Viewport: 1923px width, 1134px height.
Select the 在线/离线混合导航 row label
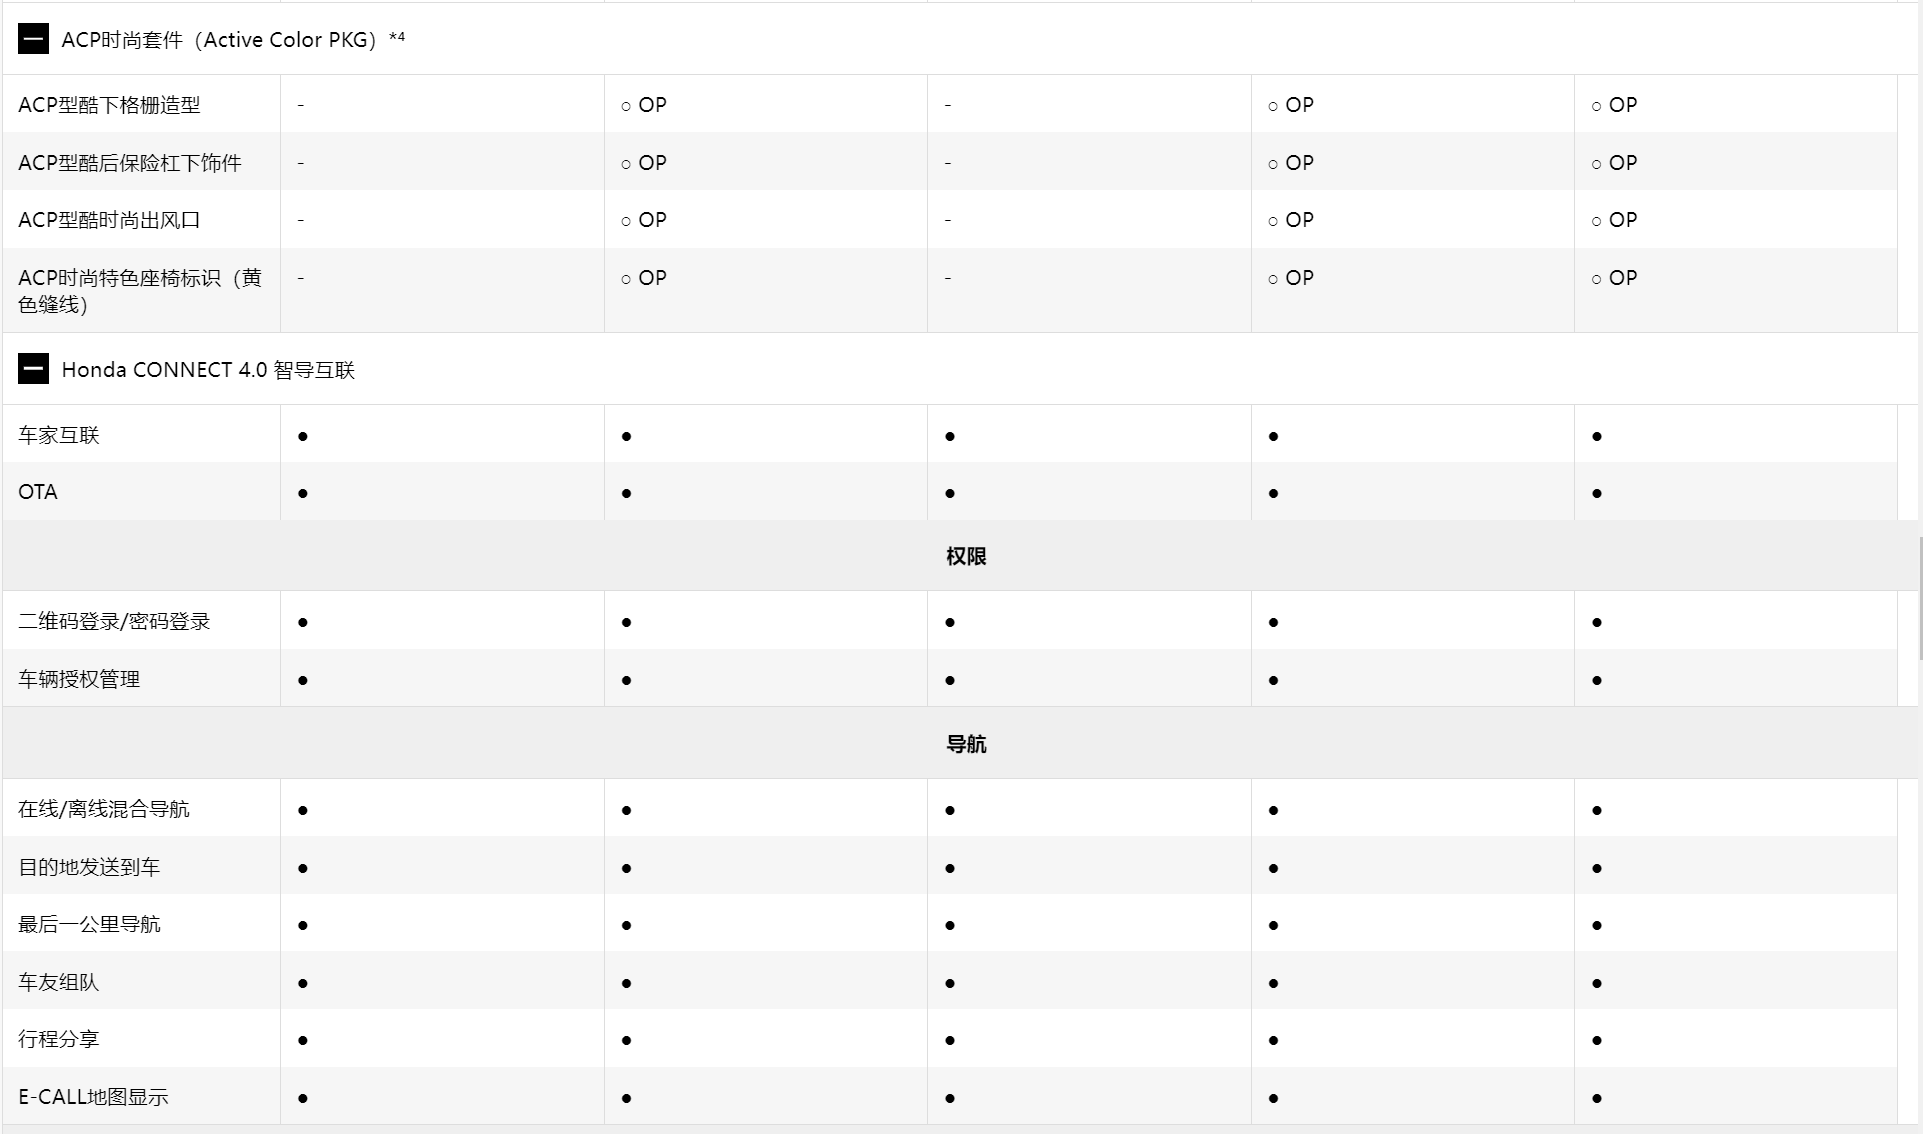pos(104,809)
